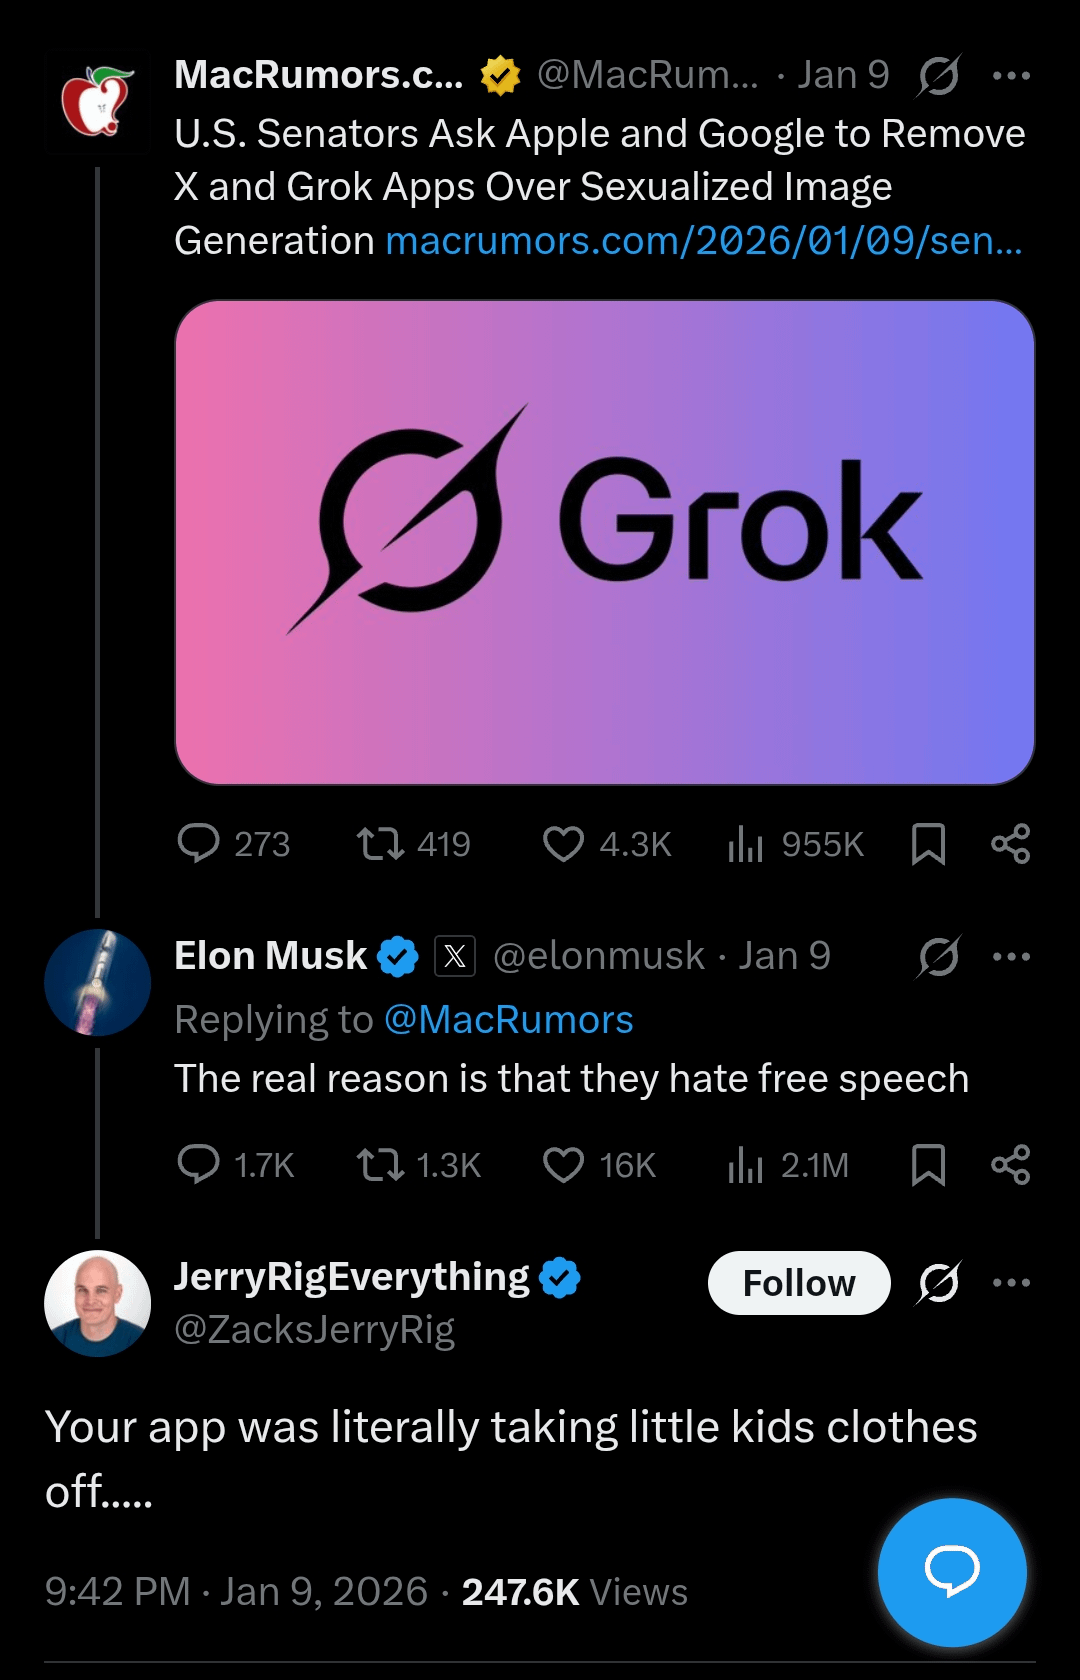Like the MacRumors tweet
The image size is (1080, 1680).
[x=563, y=843]
